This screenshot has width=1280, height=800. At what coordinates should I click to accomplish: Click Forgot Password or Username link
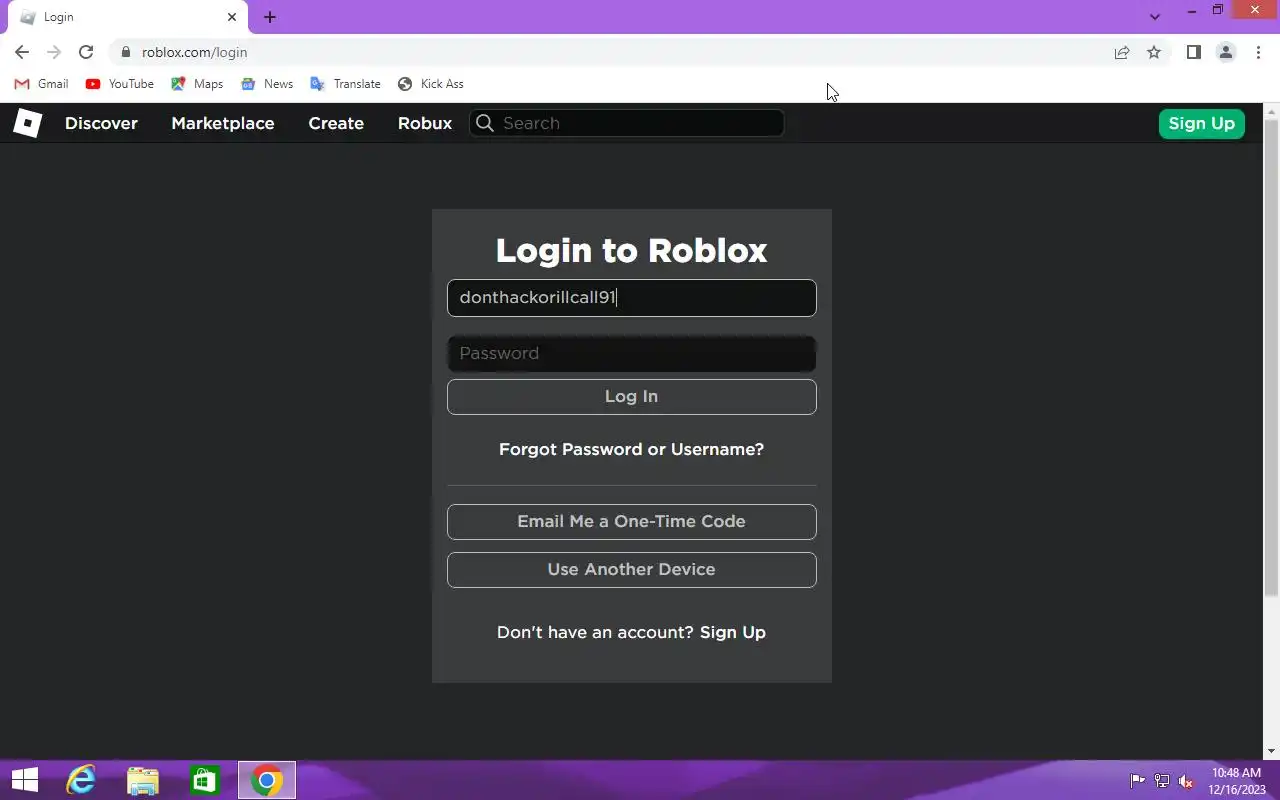[631, 449]
